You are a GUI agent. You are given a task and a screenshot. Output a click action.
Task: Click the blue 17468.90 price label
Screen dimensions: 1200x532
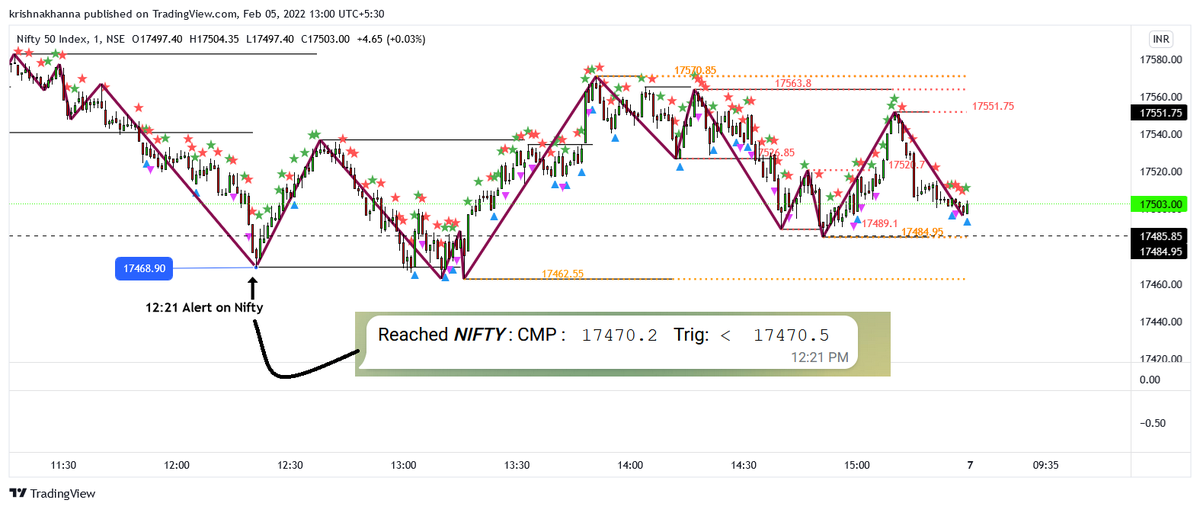point(145,268)
